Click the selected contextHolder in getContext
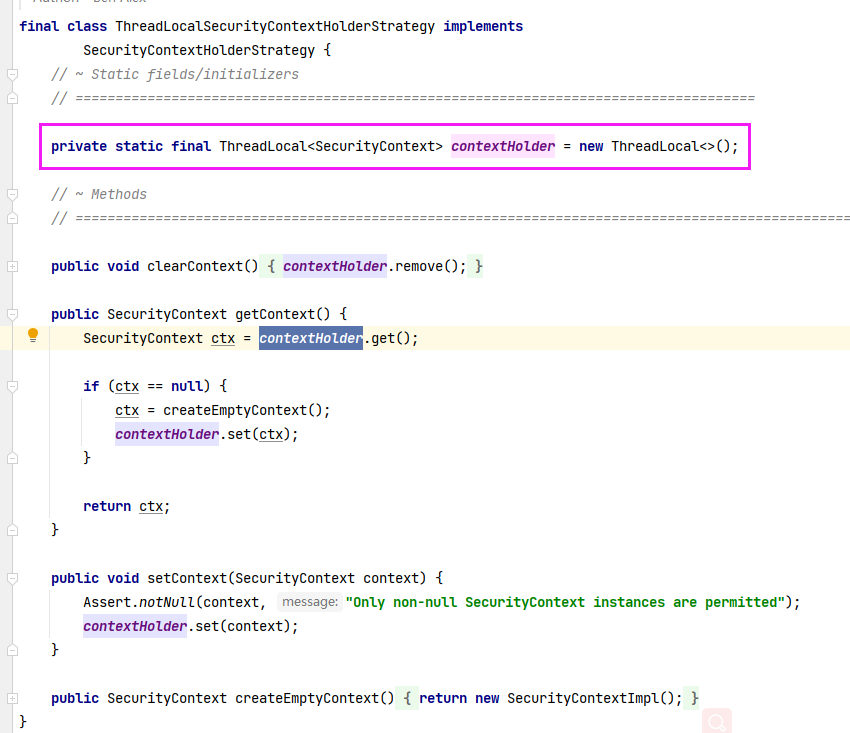This screenshot has height=733, width=850. pyautogui.click(x=311, y=338)
